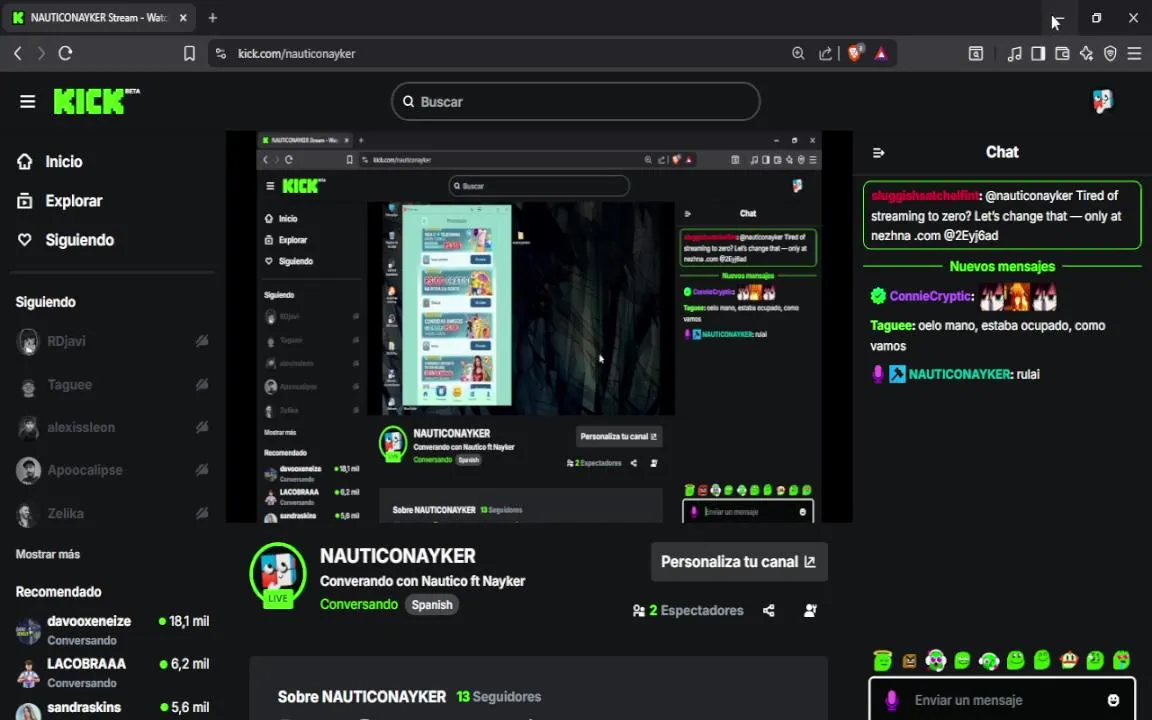Click the user icon beside share
The image size is (1152, 720).
coord(810,611)
